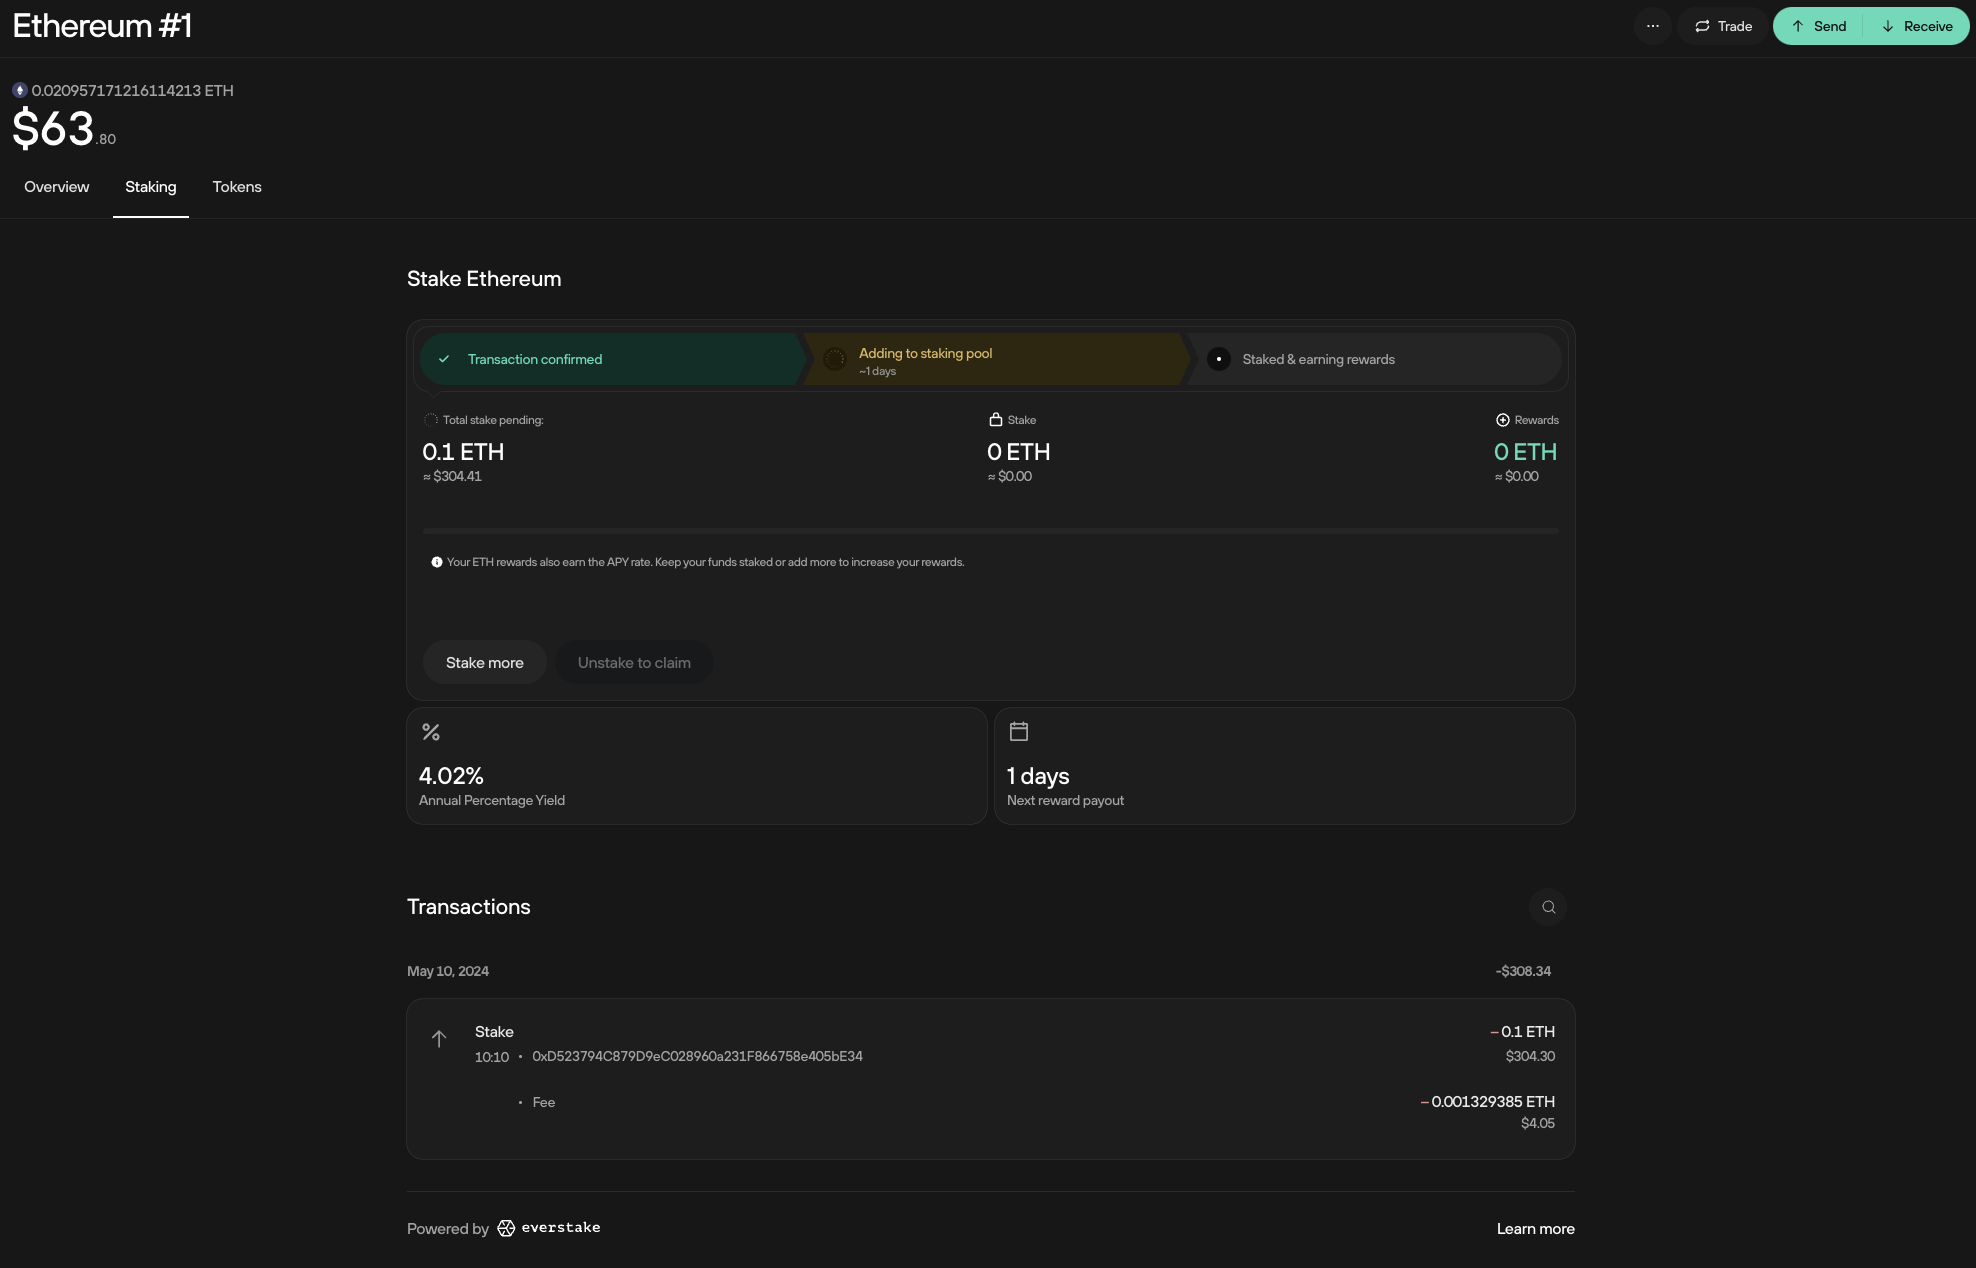
Task: Click the Total stake pending spinner icon
Action: [x=431, y=420]
